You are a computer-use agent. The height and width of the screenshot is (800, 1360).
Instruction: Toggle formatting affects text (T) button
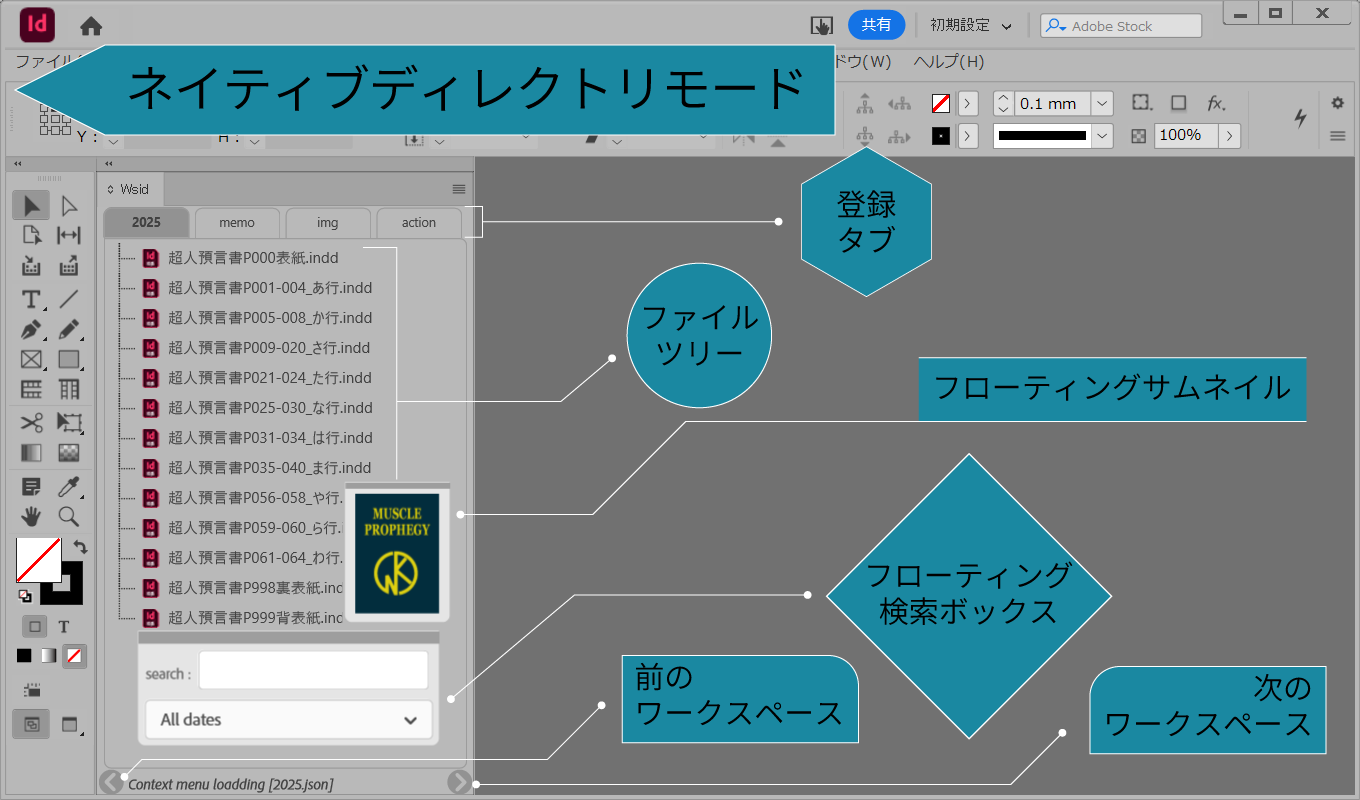coord(64,627)
